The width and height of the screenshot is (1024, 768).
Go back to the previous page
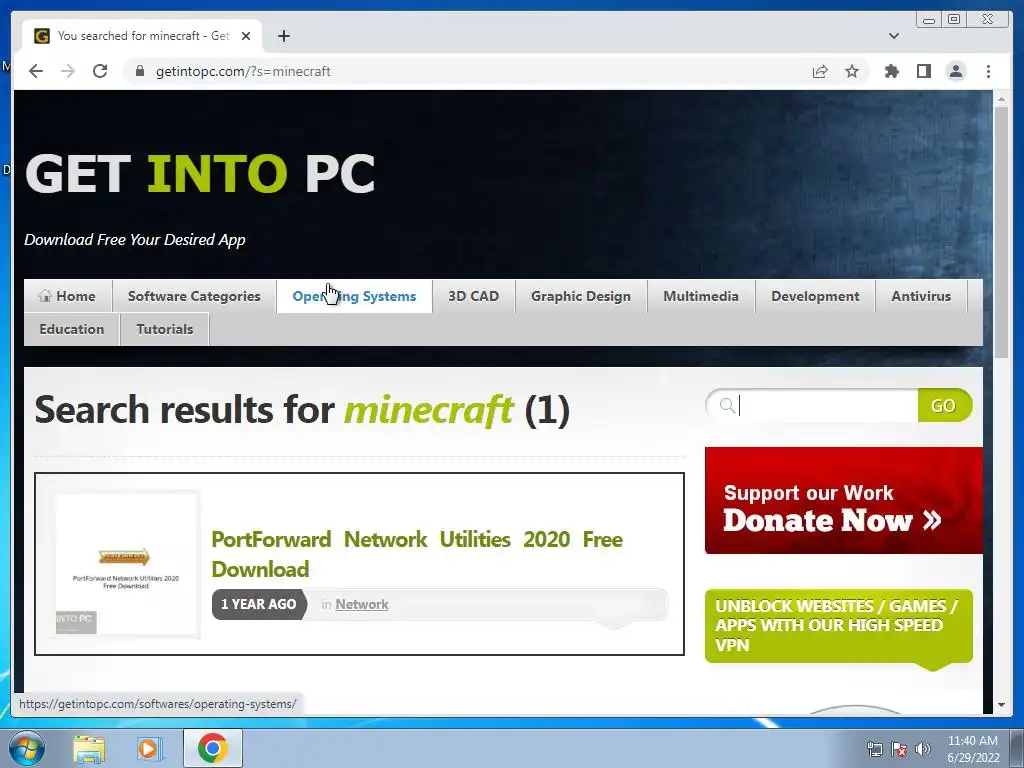tap(36, 71)
